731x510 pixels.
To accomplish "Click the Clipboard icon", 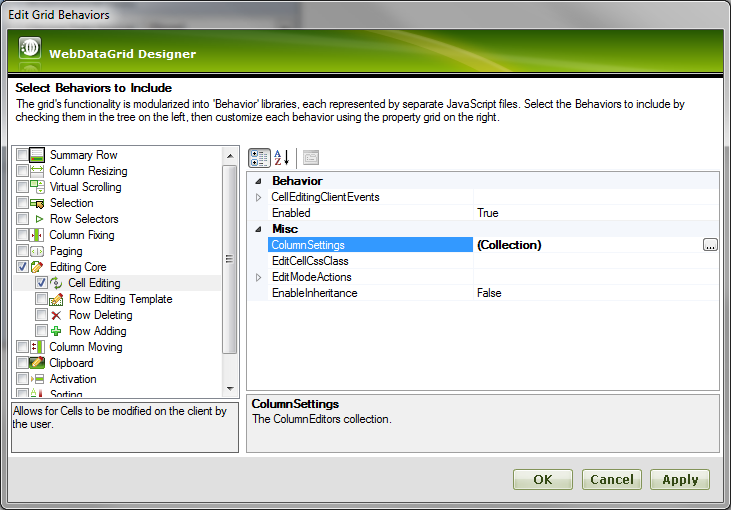I will pyautogui.click(x=37, y=363).
